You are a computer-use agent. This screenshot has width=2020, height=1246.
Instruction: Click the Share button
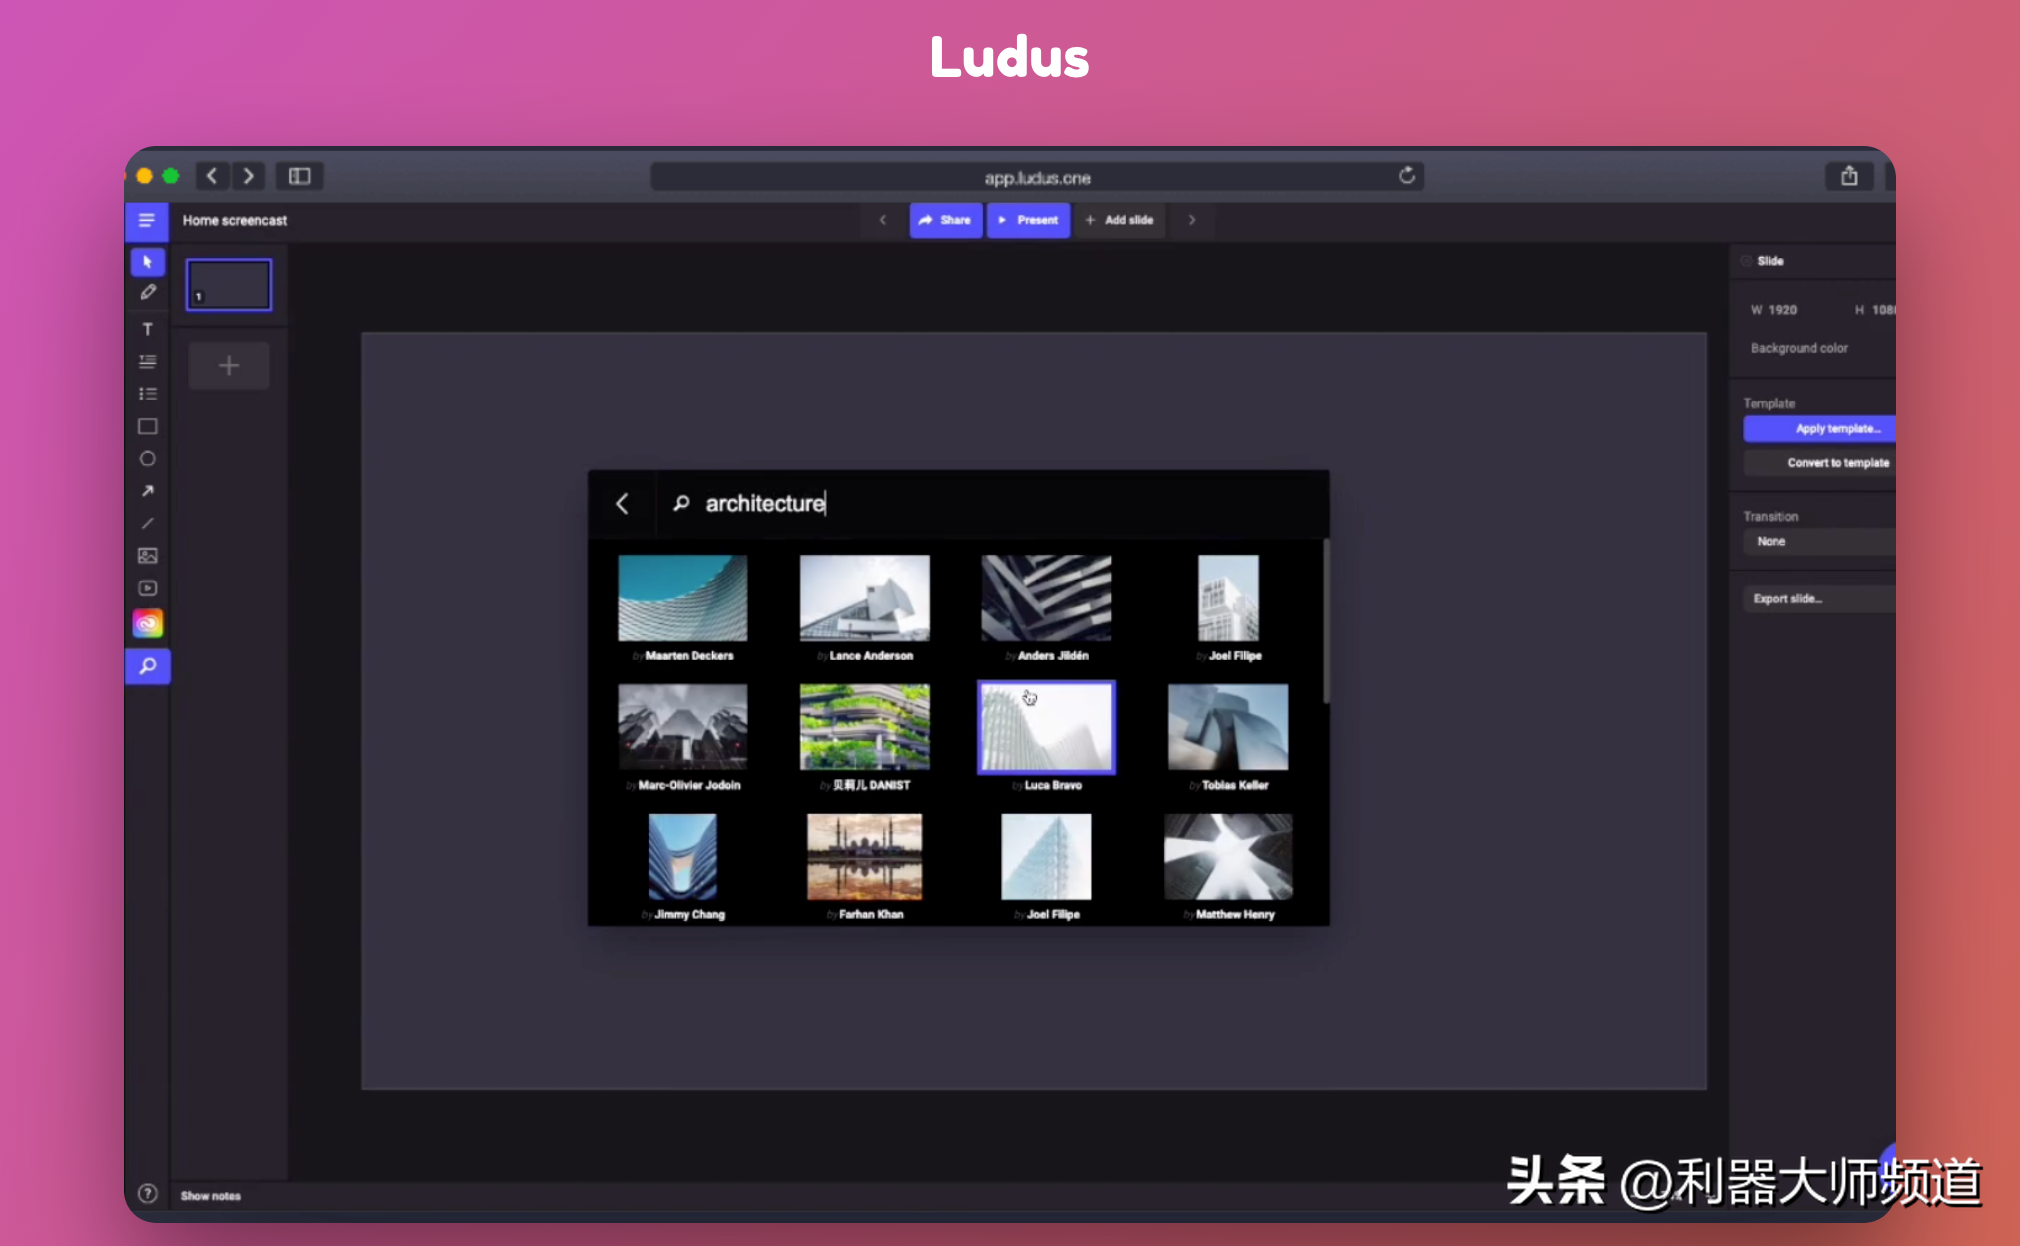tap(945, 220)
